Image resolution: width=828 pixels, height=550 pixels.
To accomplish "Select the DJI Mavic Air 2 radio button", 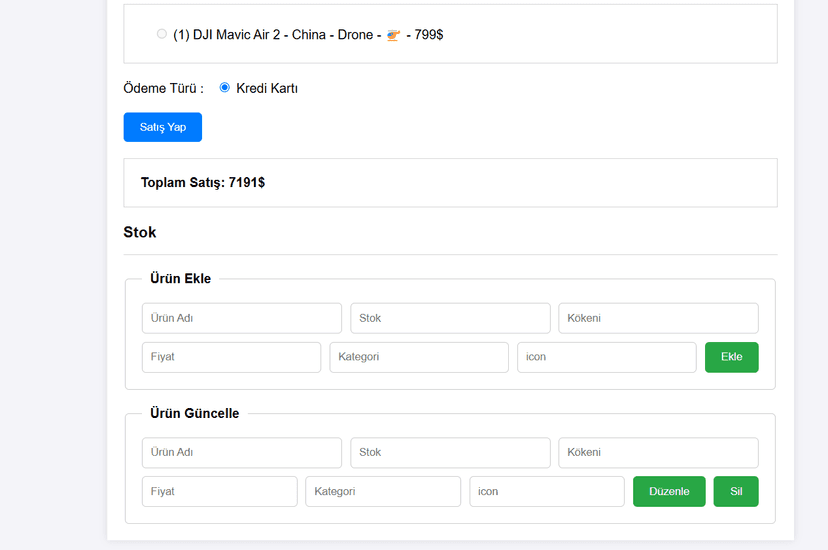I will tap(162, 34).
